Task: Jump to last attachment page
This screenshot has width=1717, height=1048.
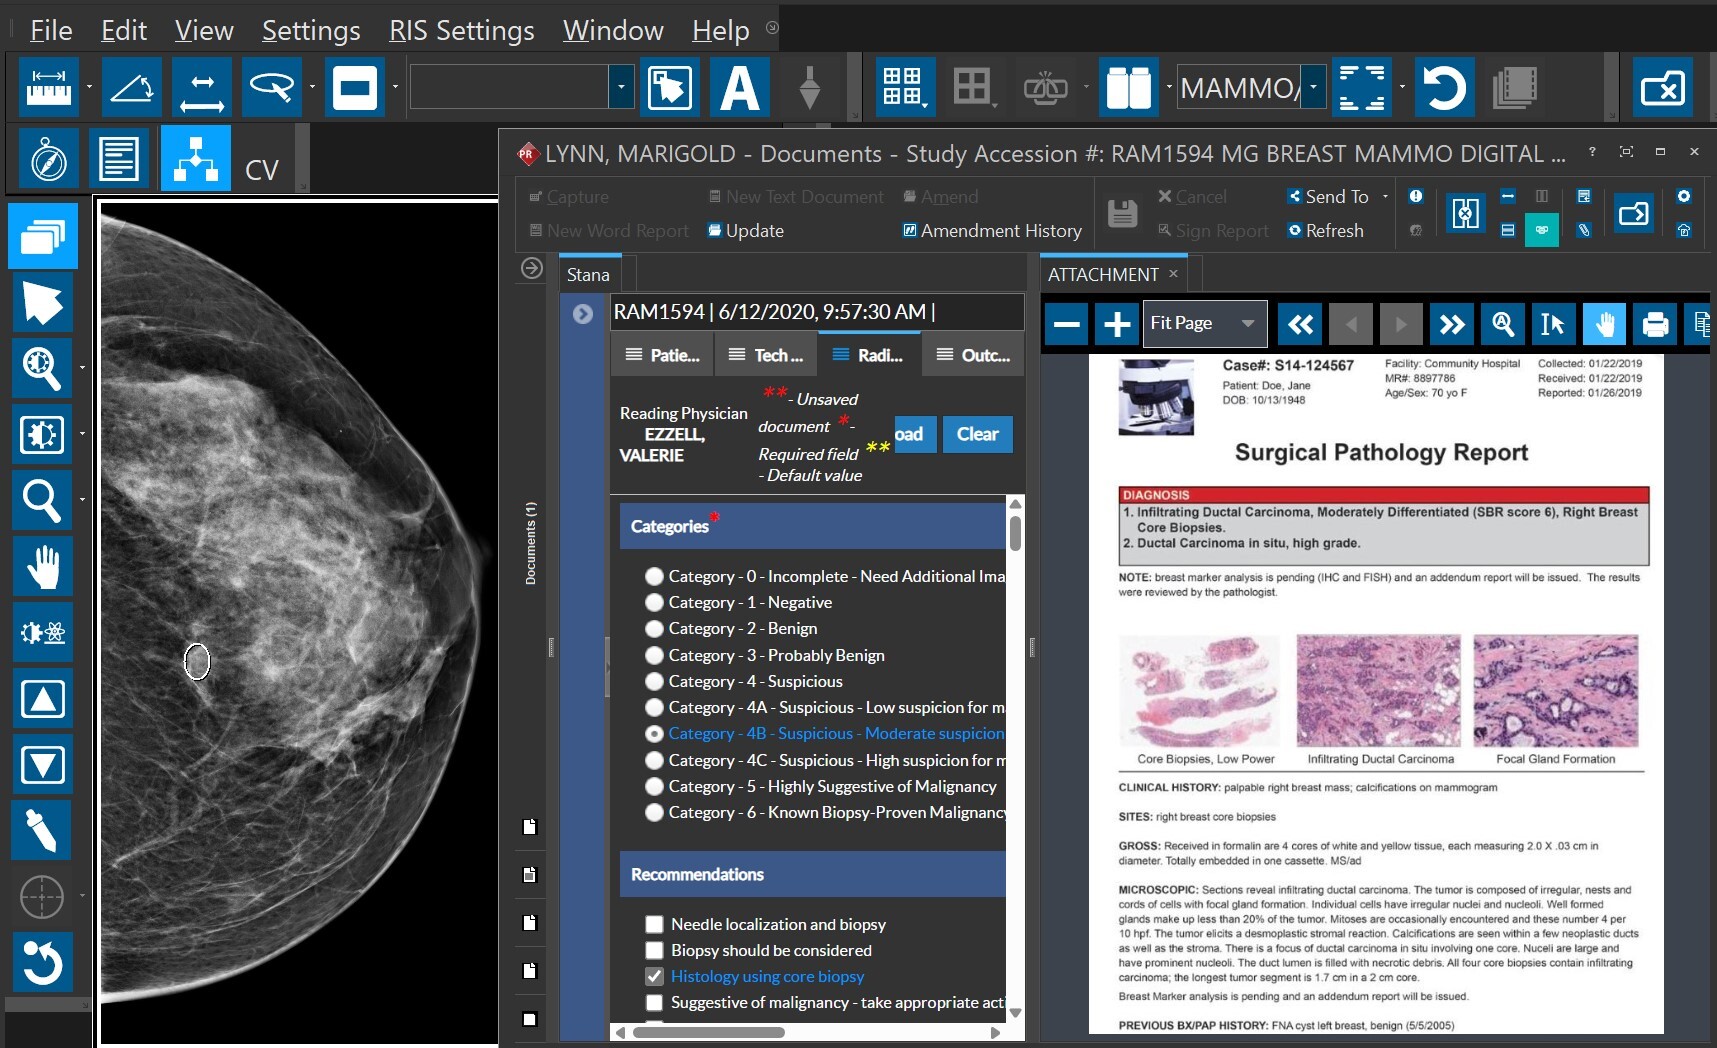Action: point(1452,324)
